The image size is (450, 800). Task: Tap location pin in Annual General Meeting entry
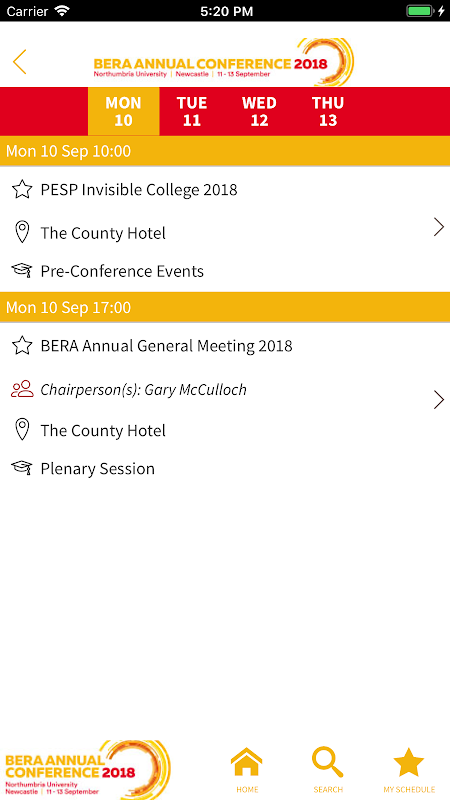click(21, 430)
